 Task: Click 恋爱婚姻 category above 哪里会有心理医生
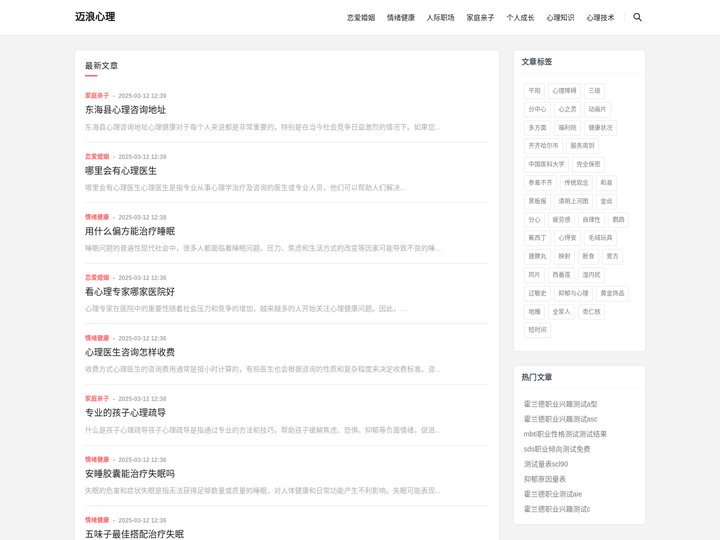coord(97,157)
